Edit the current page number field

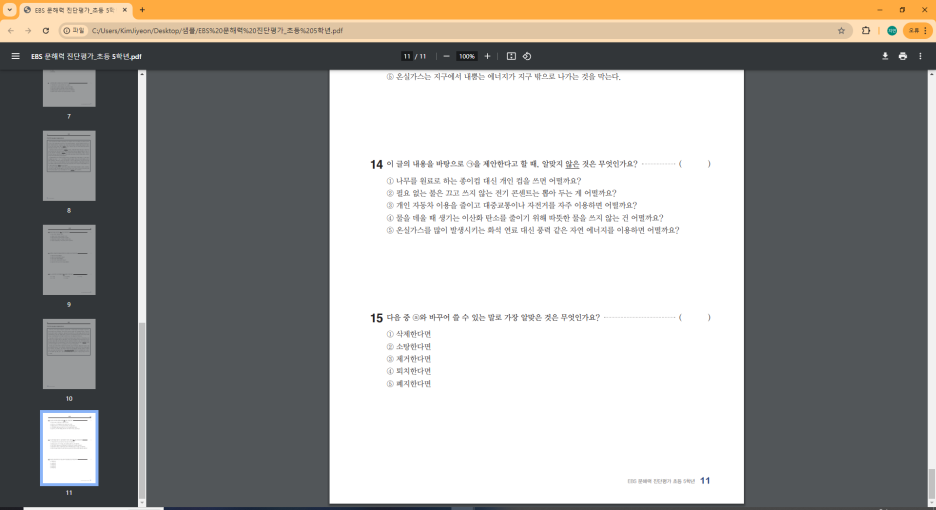[407, 56]
